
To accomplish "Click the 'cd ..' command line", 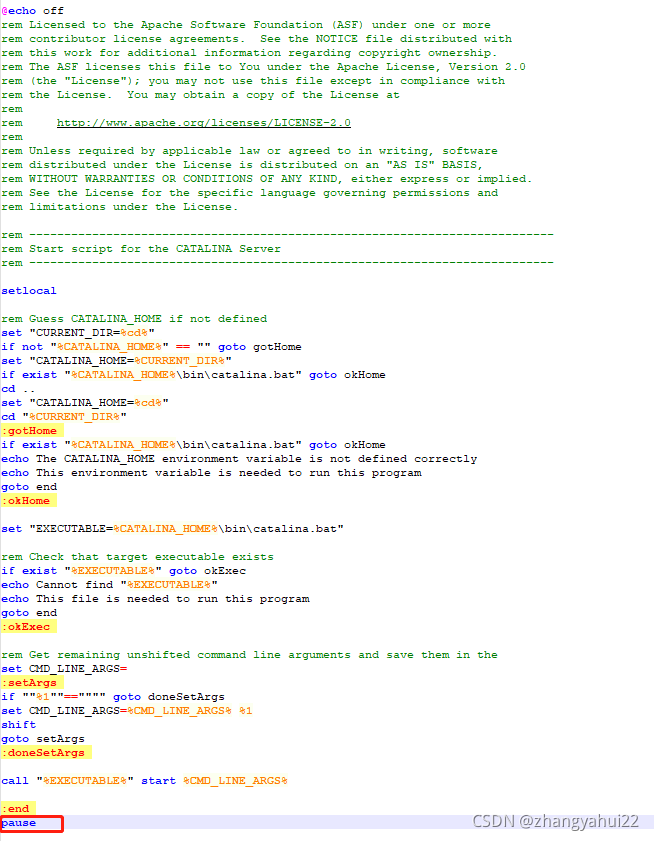I will [x=18, y=389].
